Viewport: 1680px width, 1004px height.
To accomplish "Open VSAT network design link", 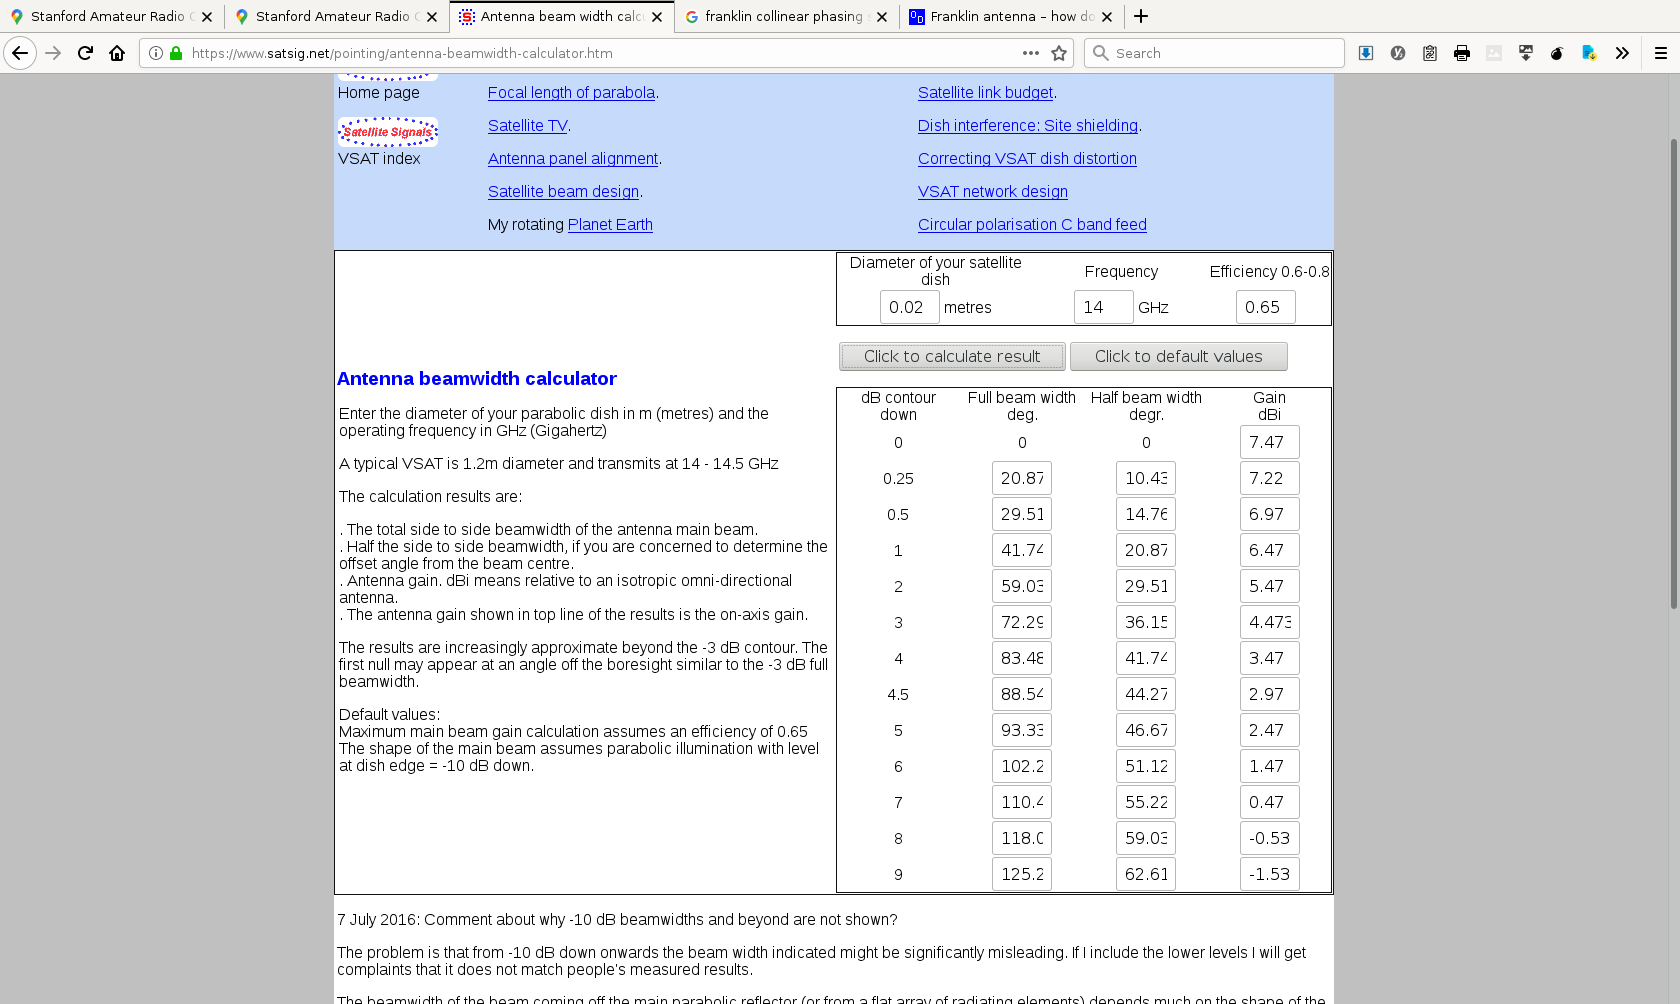I will pyautogui.click(x=993, y=192).
